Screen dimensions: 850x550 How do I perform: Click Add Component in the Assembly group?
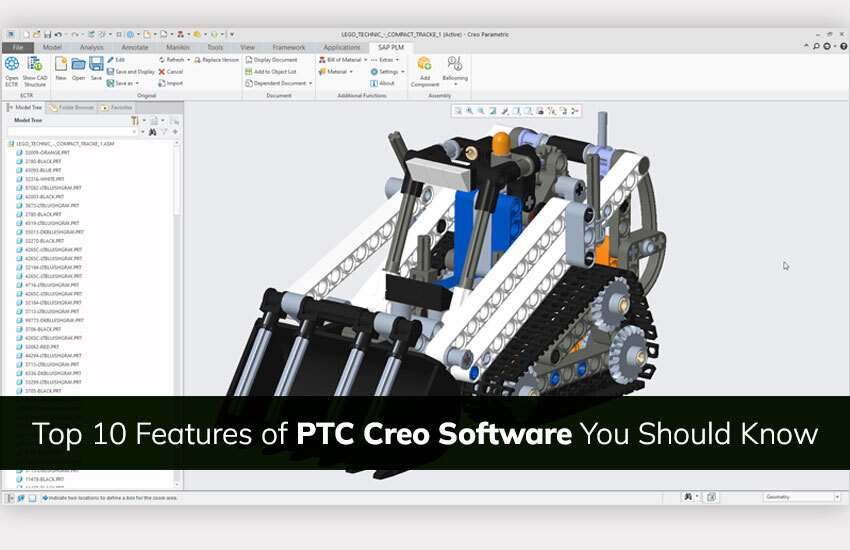(x=424, y=71)
